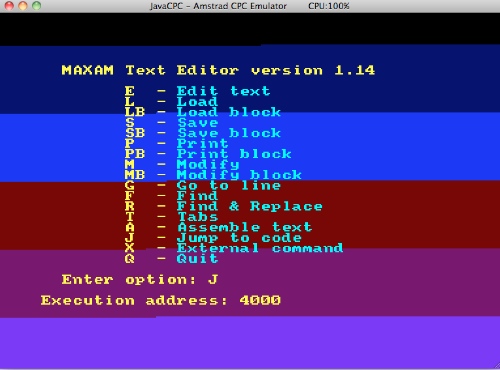This screenshot has width=500, height=370.
Task: Click the 'Enter option' prompt letter J
Action: (x=213, y=279)
